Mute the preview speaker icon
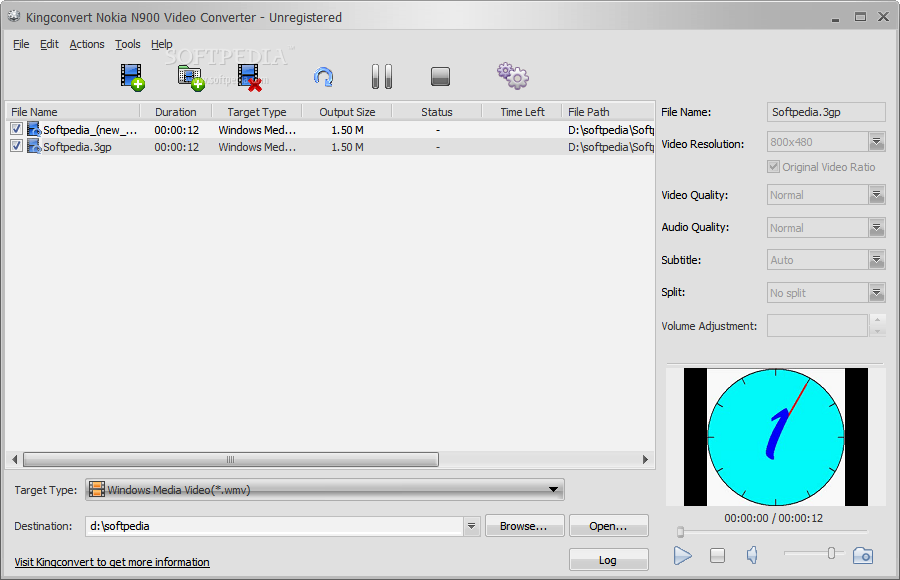This screenshot has height=580, width=900. coord(752,555)
